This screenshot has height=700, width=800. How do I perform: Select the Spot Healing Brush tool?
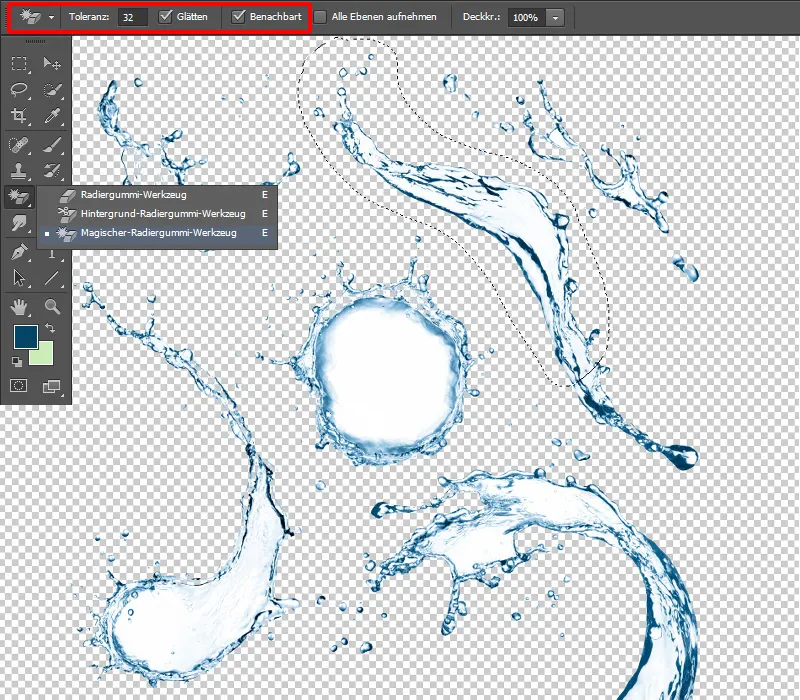[x=19, y=145]
